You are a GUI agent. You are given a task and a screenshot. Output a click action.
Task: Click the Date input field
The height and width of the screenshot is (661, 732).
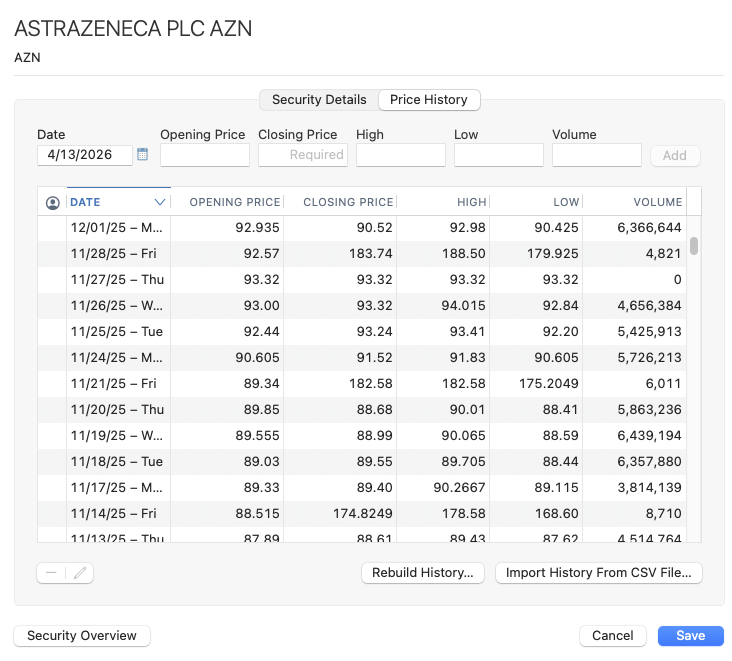point(84,155)
